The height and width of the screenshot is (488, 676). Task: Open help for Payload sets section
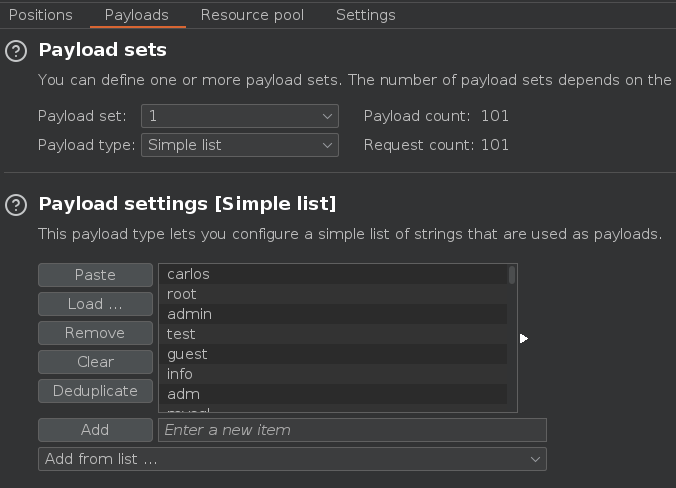pos(16,51)
